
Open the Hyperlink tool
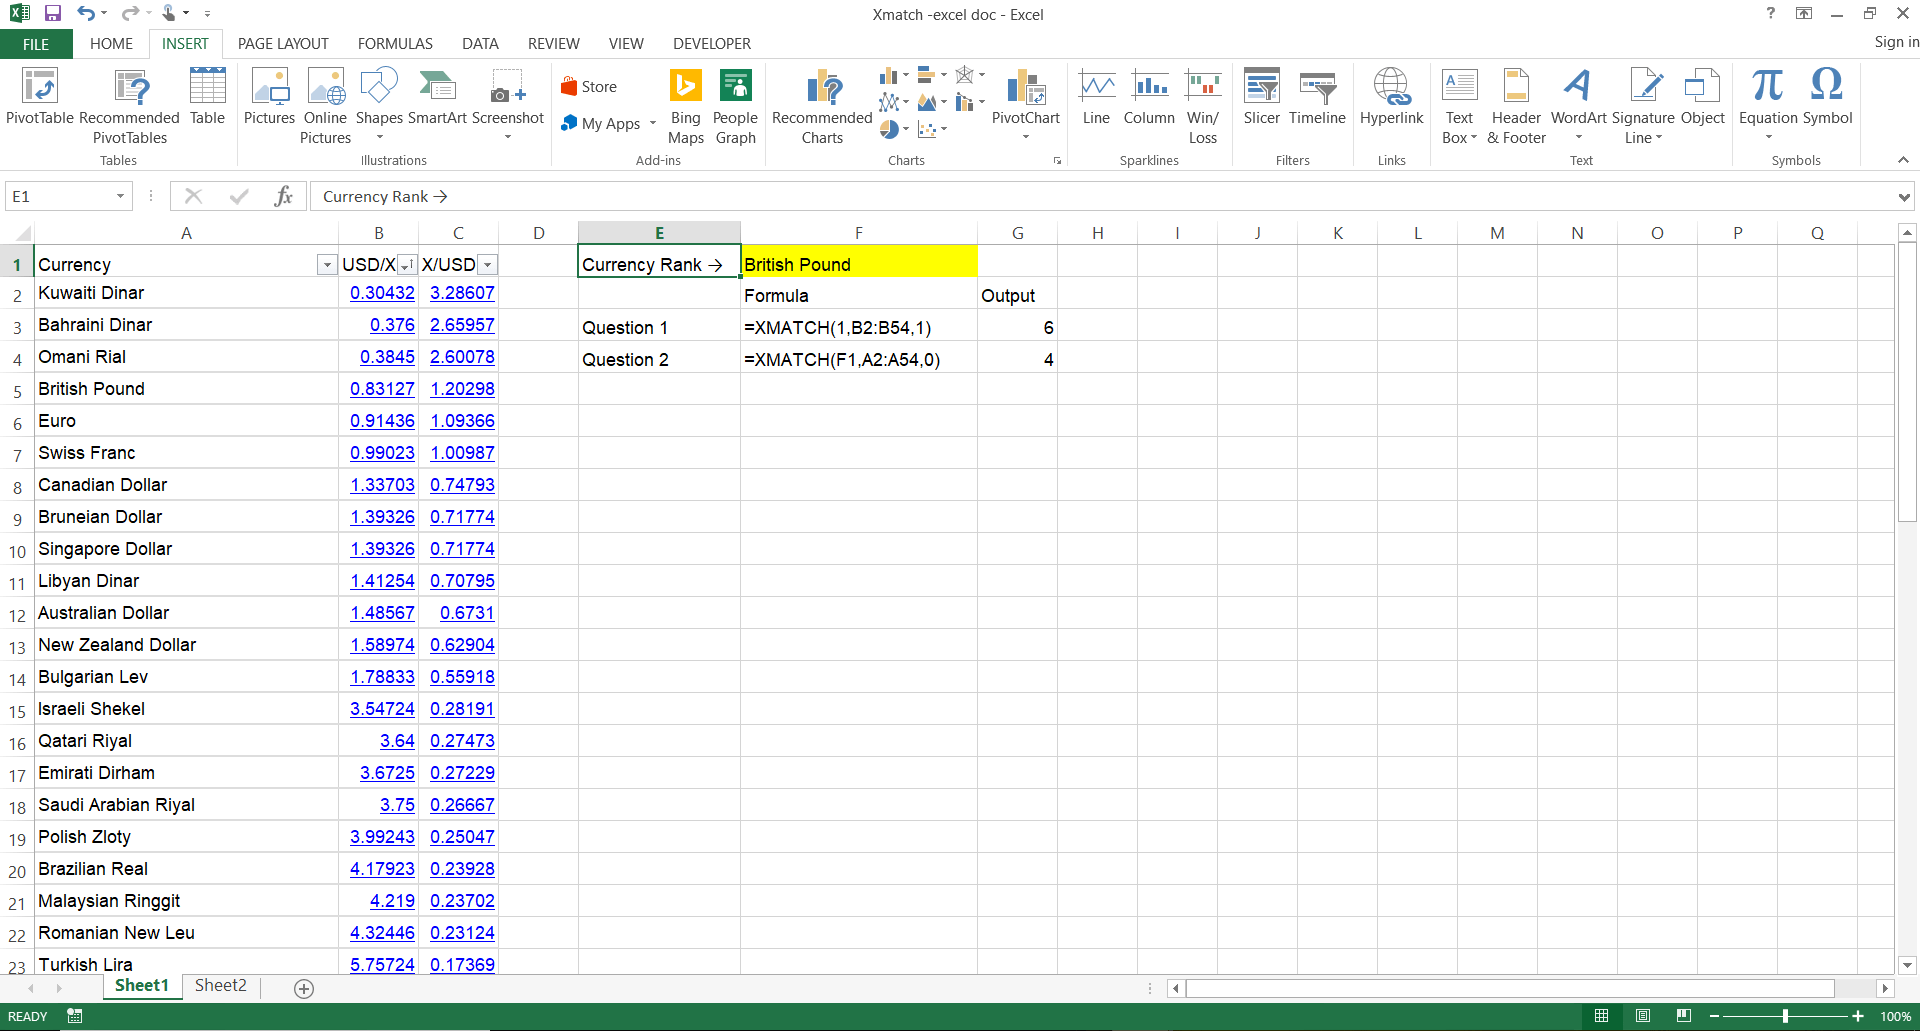(1392, 100)
